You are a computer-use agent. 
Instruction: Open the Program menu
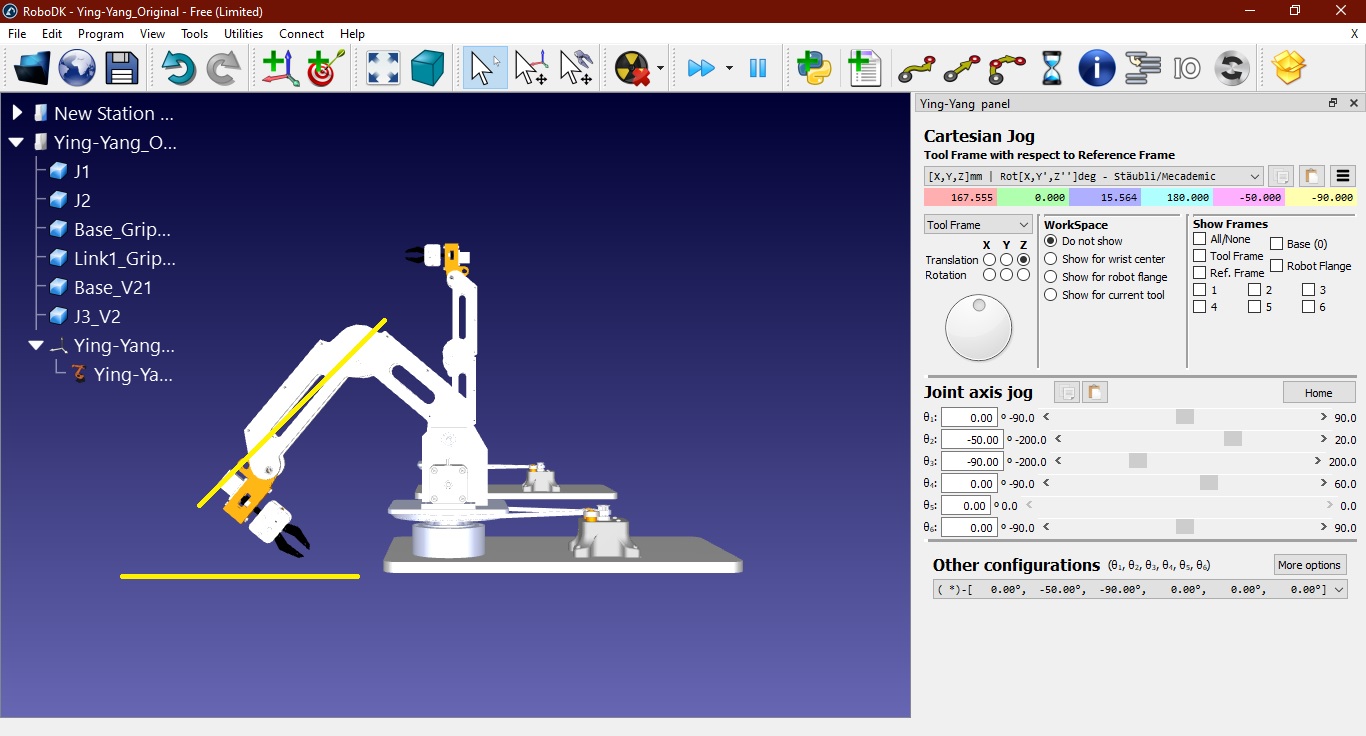[x=101, y=34]
